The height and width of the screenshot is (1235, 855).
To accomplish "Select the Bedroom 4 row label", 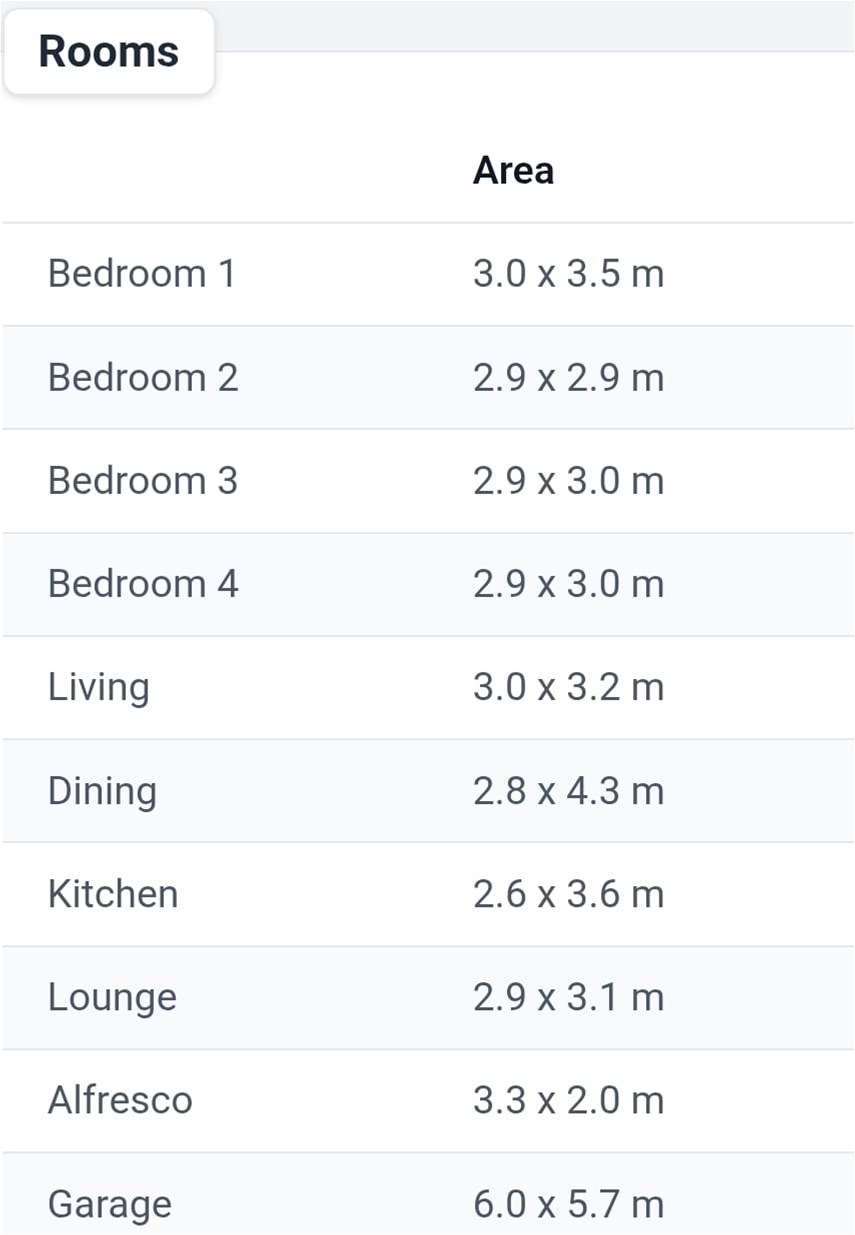I will (143, 584).
